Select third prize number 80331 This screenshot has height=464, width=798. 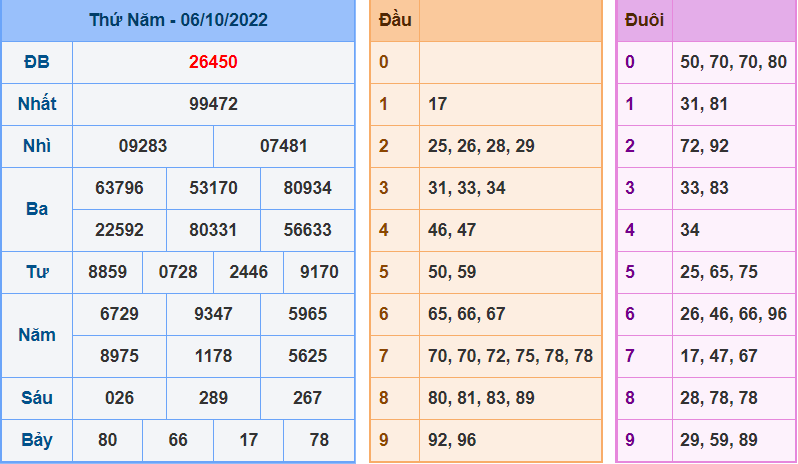click(x=213, y=230)
